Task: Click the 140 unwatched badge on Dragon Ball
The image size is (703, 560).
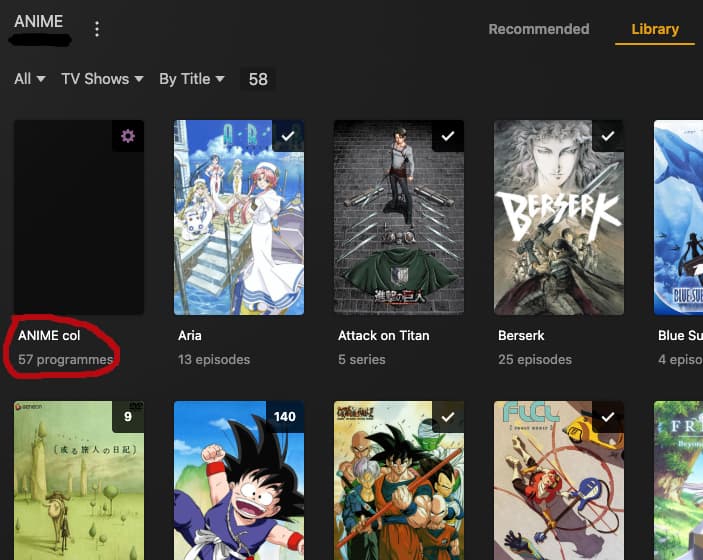Action: coord(285,417)
